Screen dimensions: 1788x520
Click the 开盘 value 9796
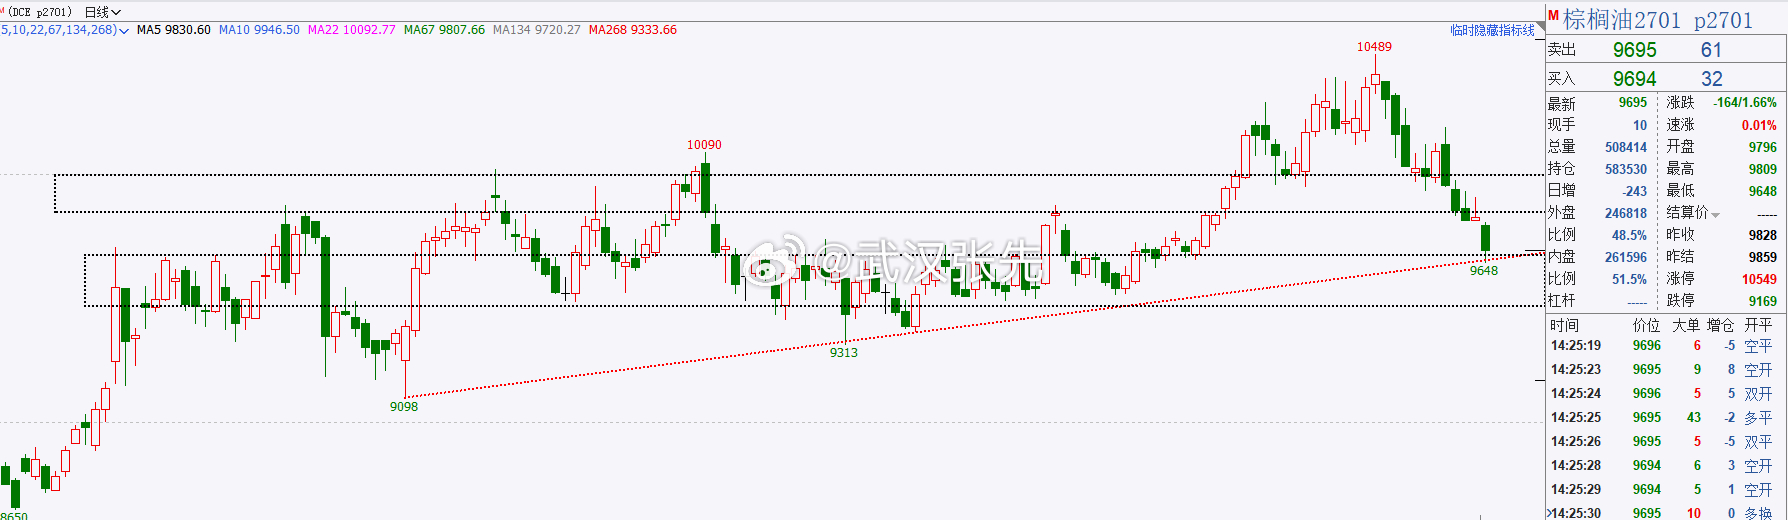click(1763, 147)
